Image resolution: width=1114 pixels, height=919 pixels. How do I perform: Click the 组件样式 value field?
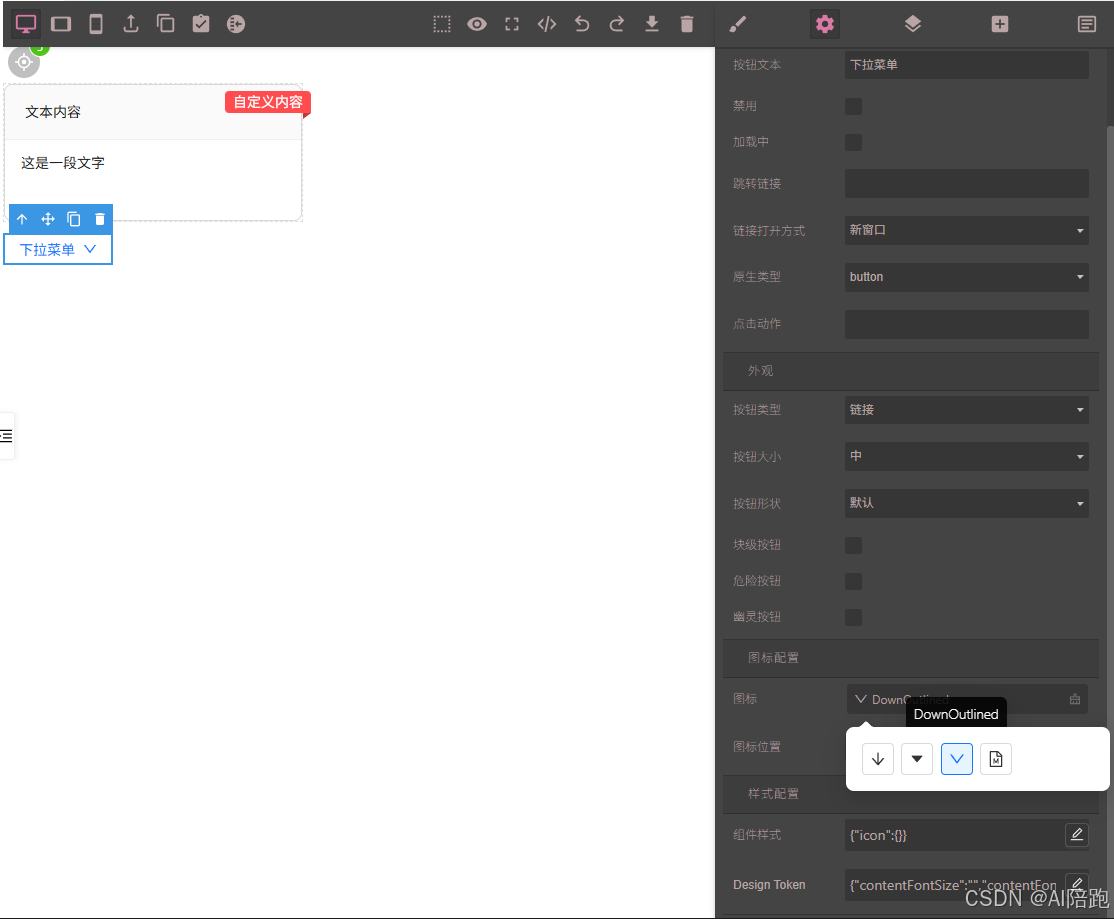click(953, 835)
